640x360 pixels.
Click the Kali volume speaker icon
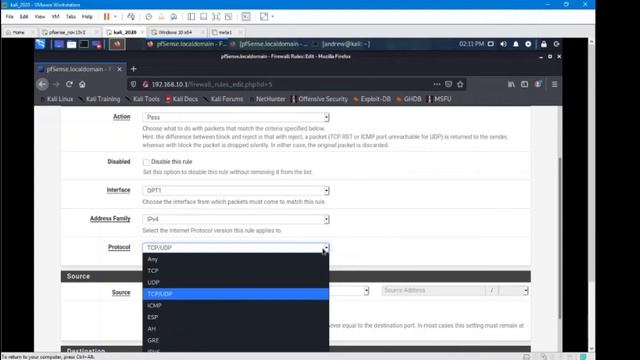pyautogui.click(x=503, y=44)
